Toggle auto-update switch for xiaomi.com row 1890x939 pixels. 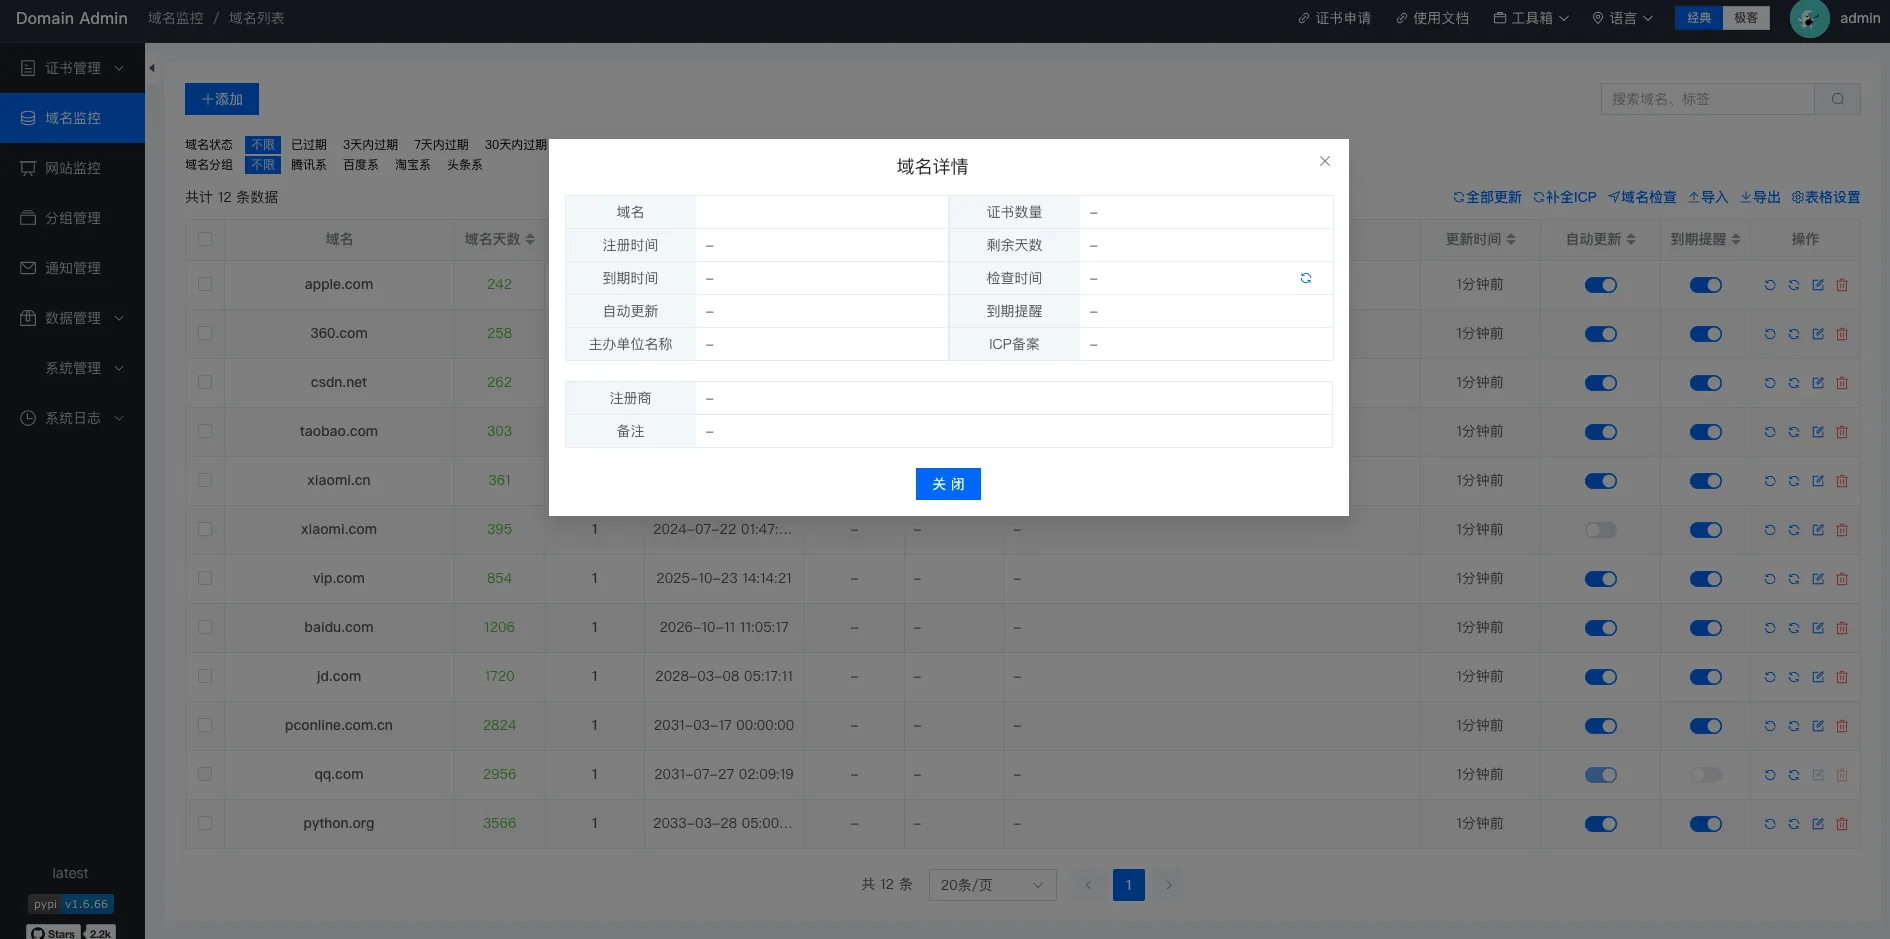1600,530
